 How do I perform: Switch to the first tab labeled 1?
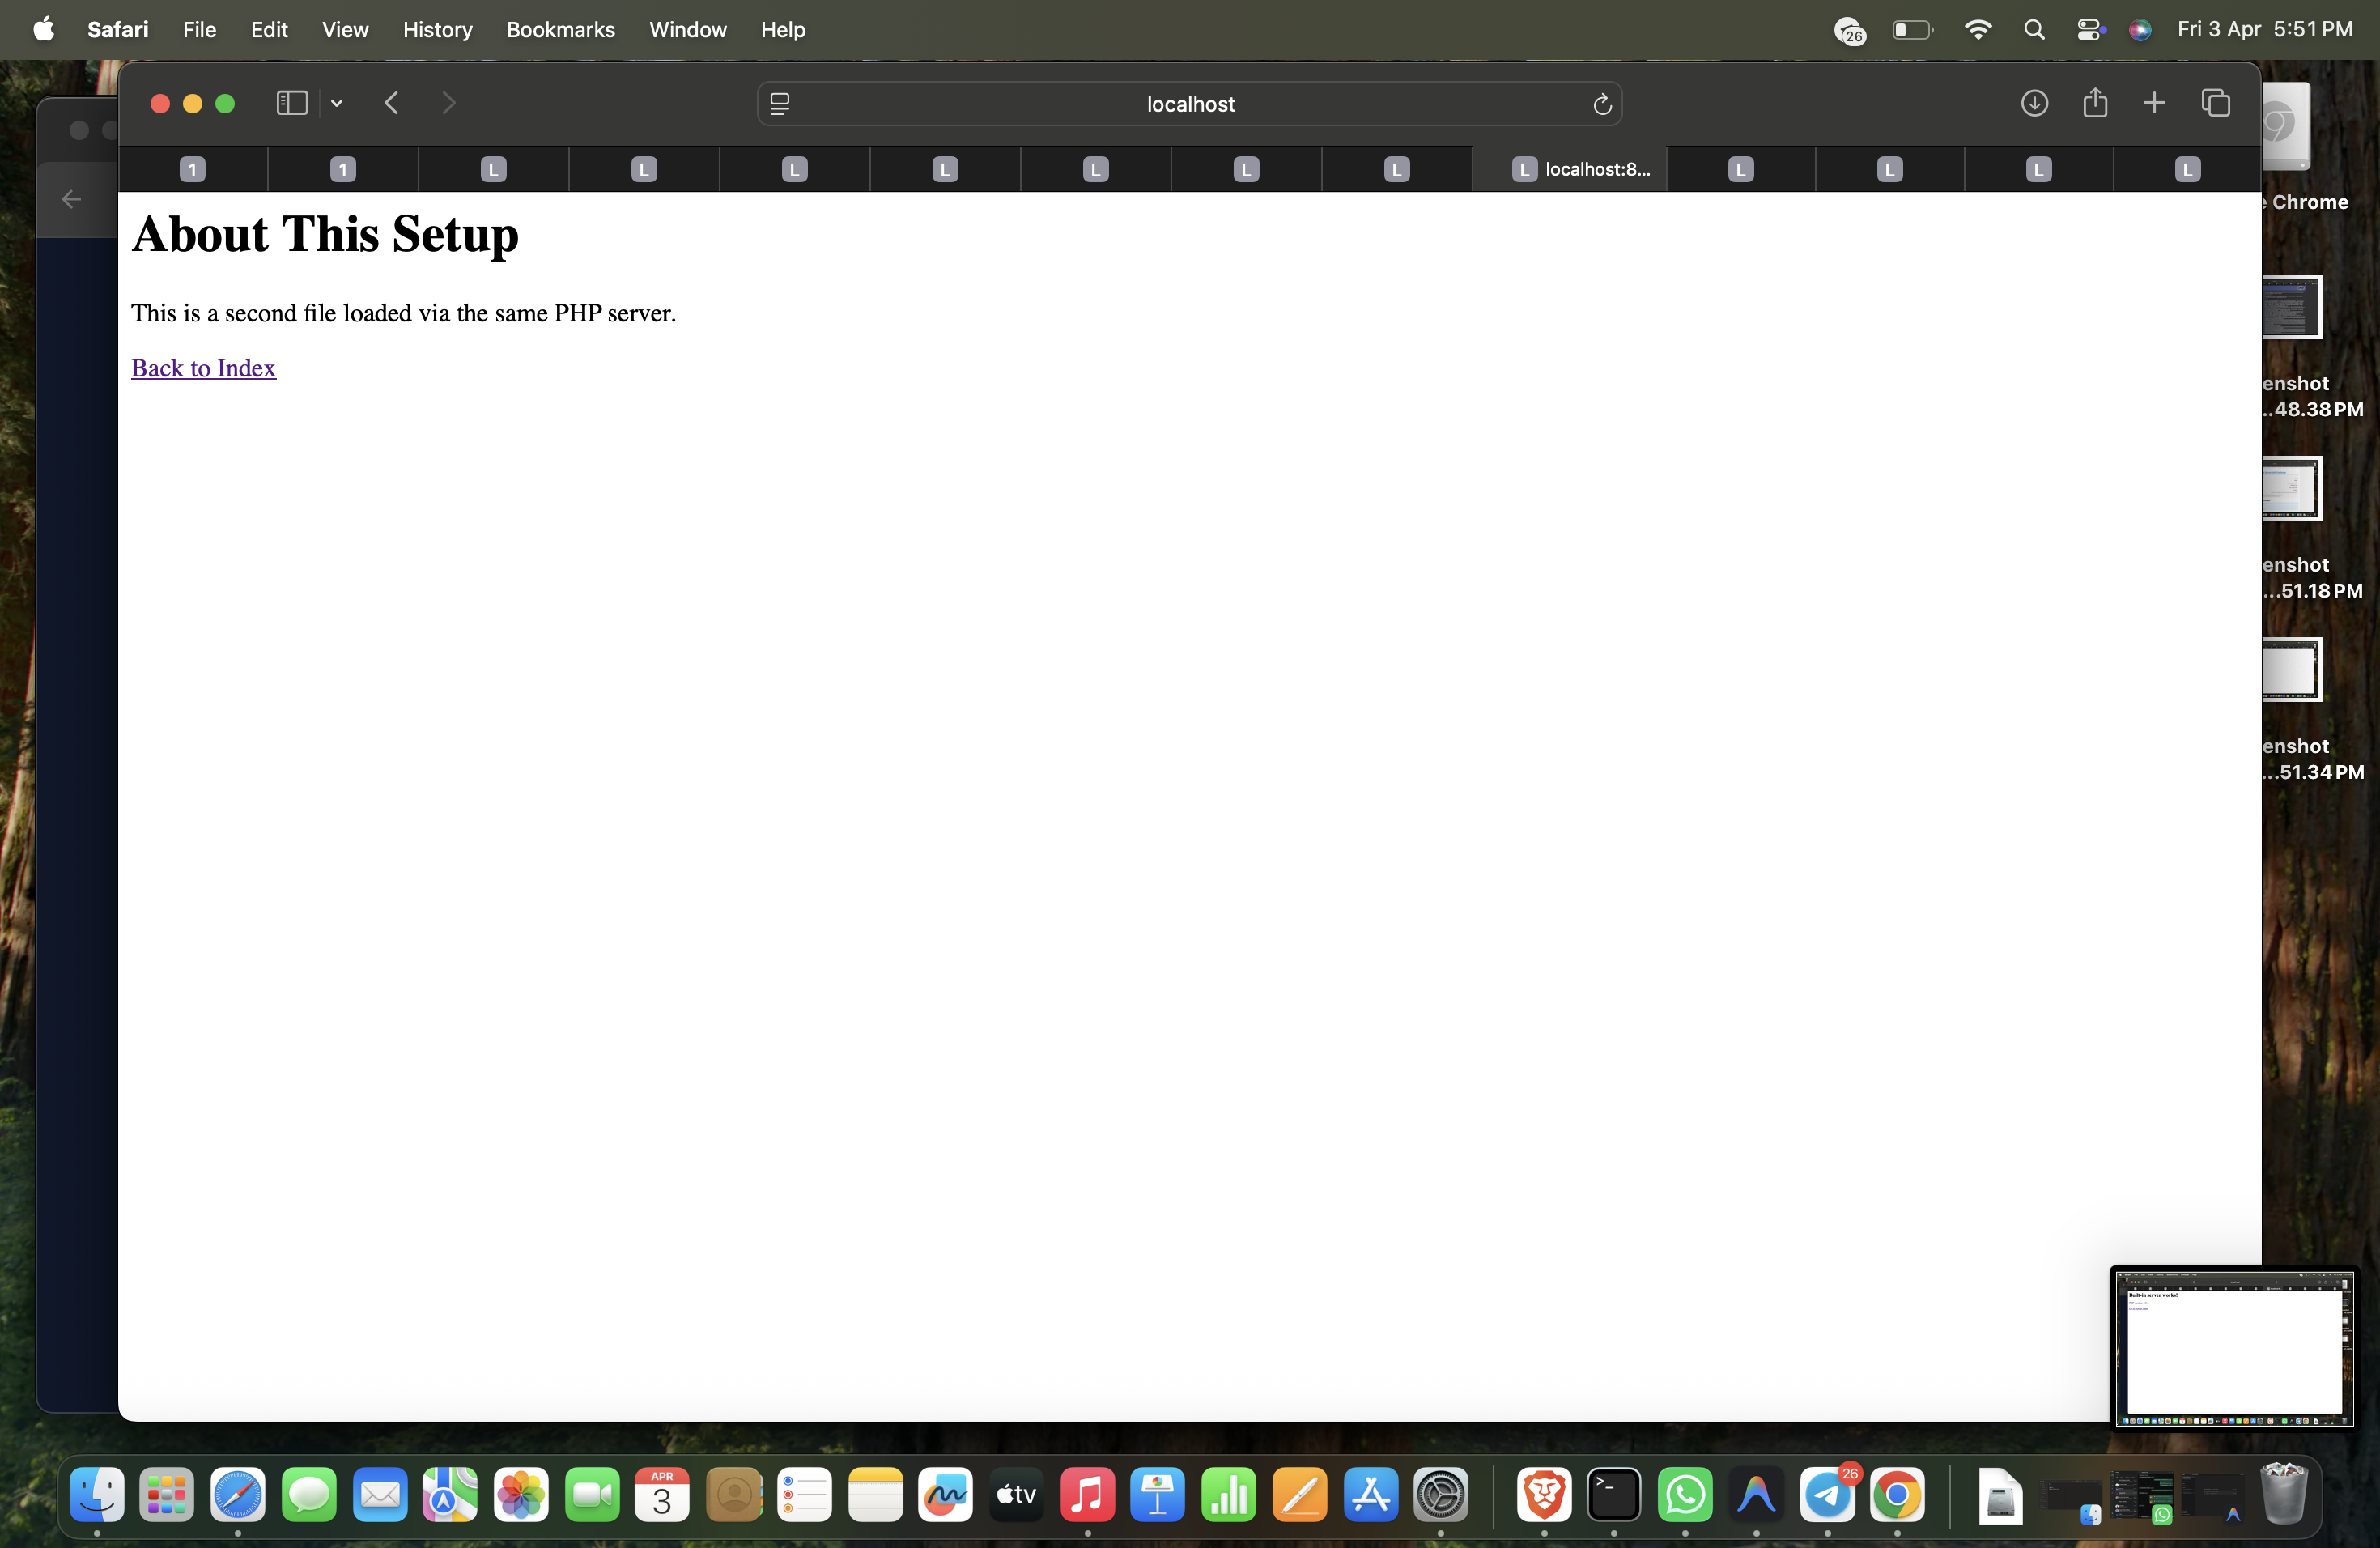pos(192,169)
